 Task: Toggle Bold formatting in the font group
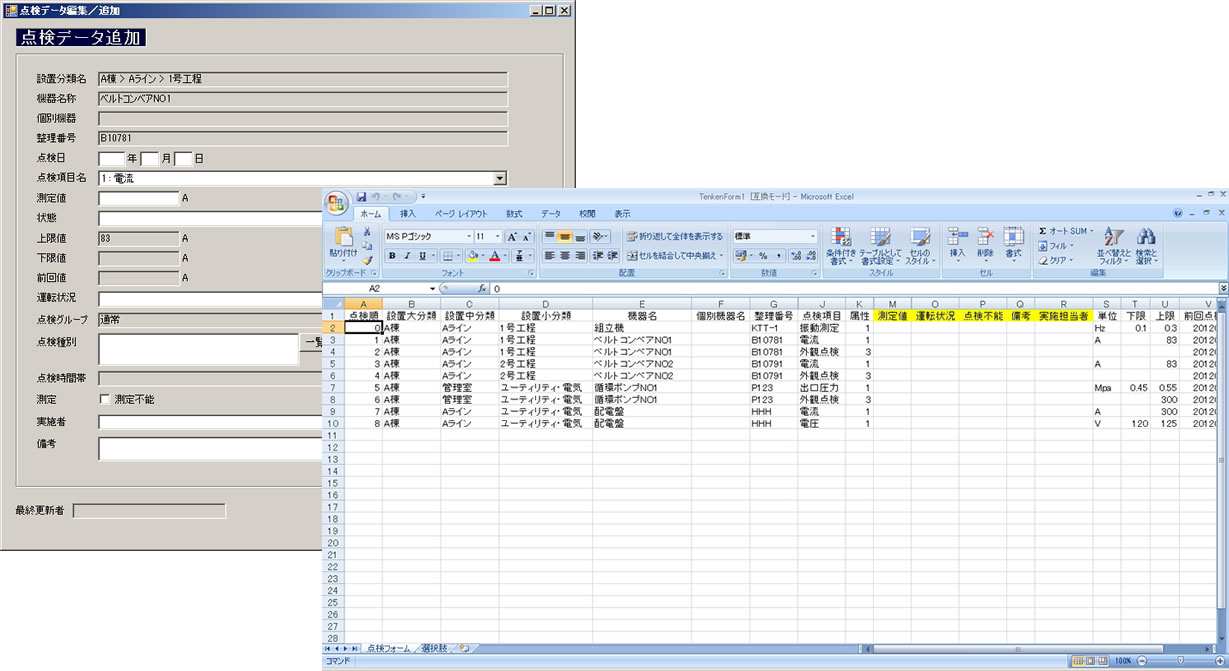point(392,256)
